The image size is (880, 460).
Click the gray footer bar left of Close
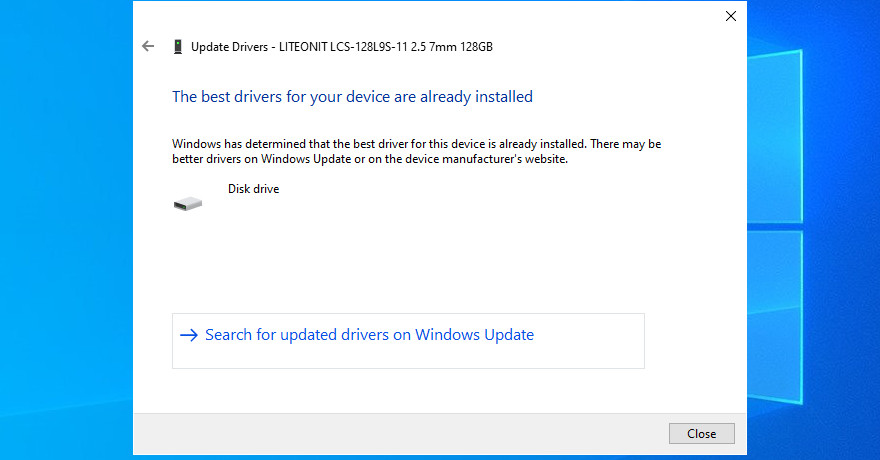pos(393,434)
